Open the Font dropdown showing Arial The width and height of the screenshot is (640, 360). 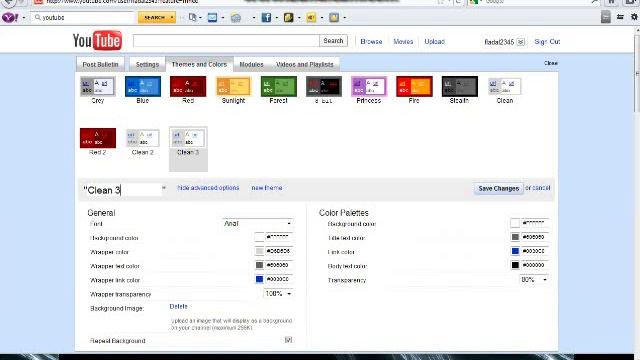click(x=258, y=224)
